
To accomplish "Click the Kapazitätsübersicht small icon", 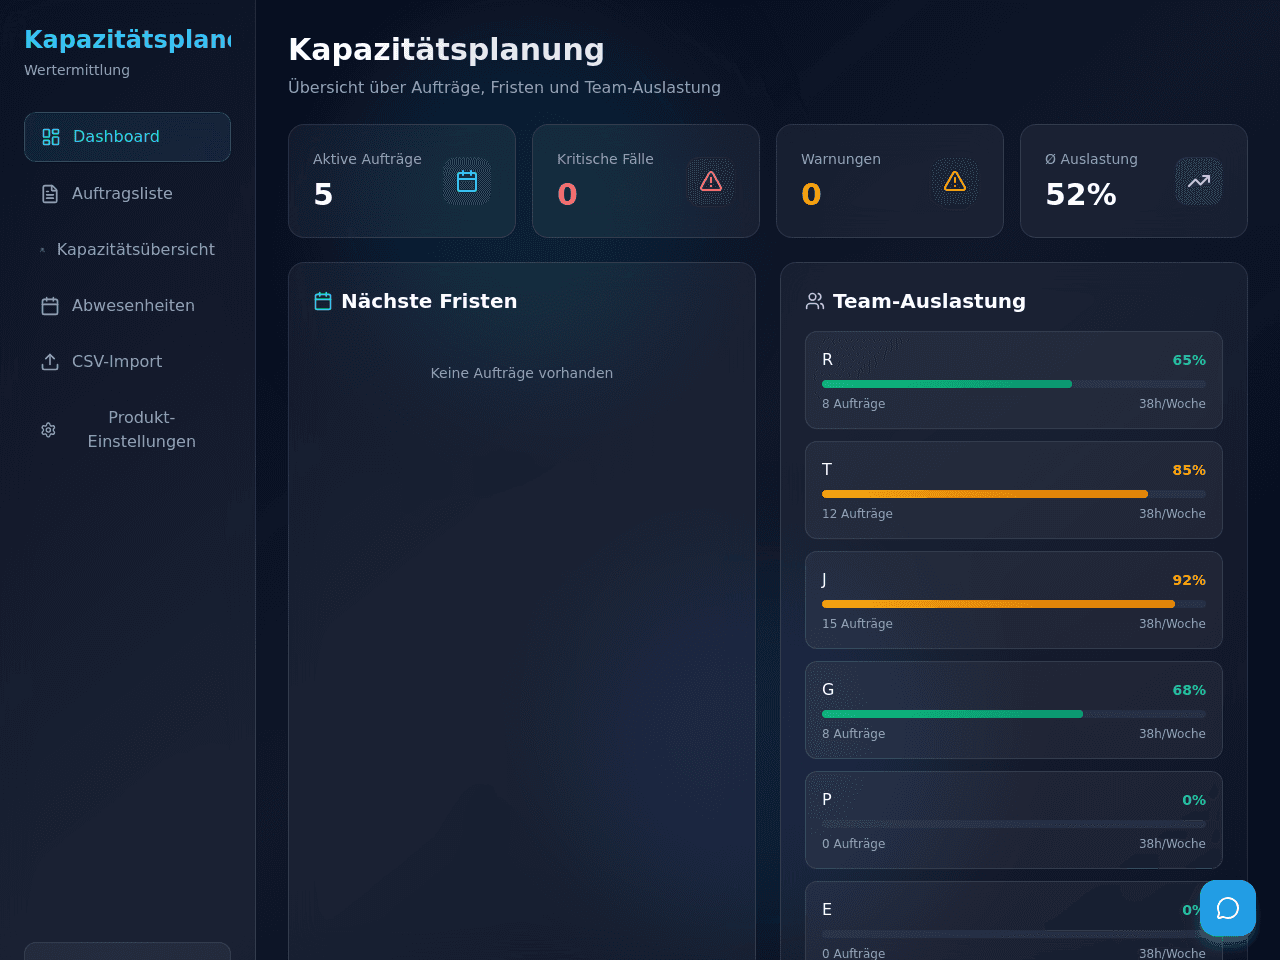I will (x=42, y=250).
